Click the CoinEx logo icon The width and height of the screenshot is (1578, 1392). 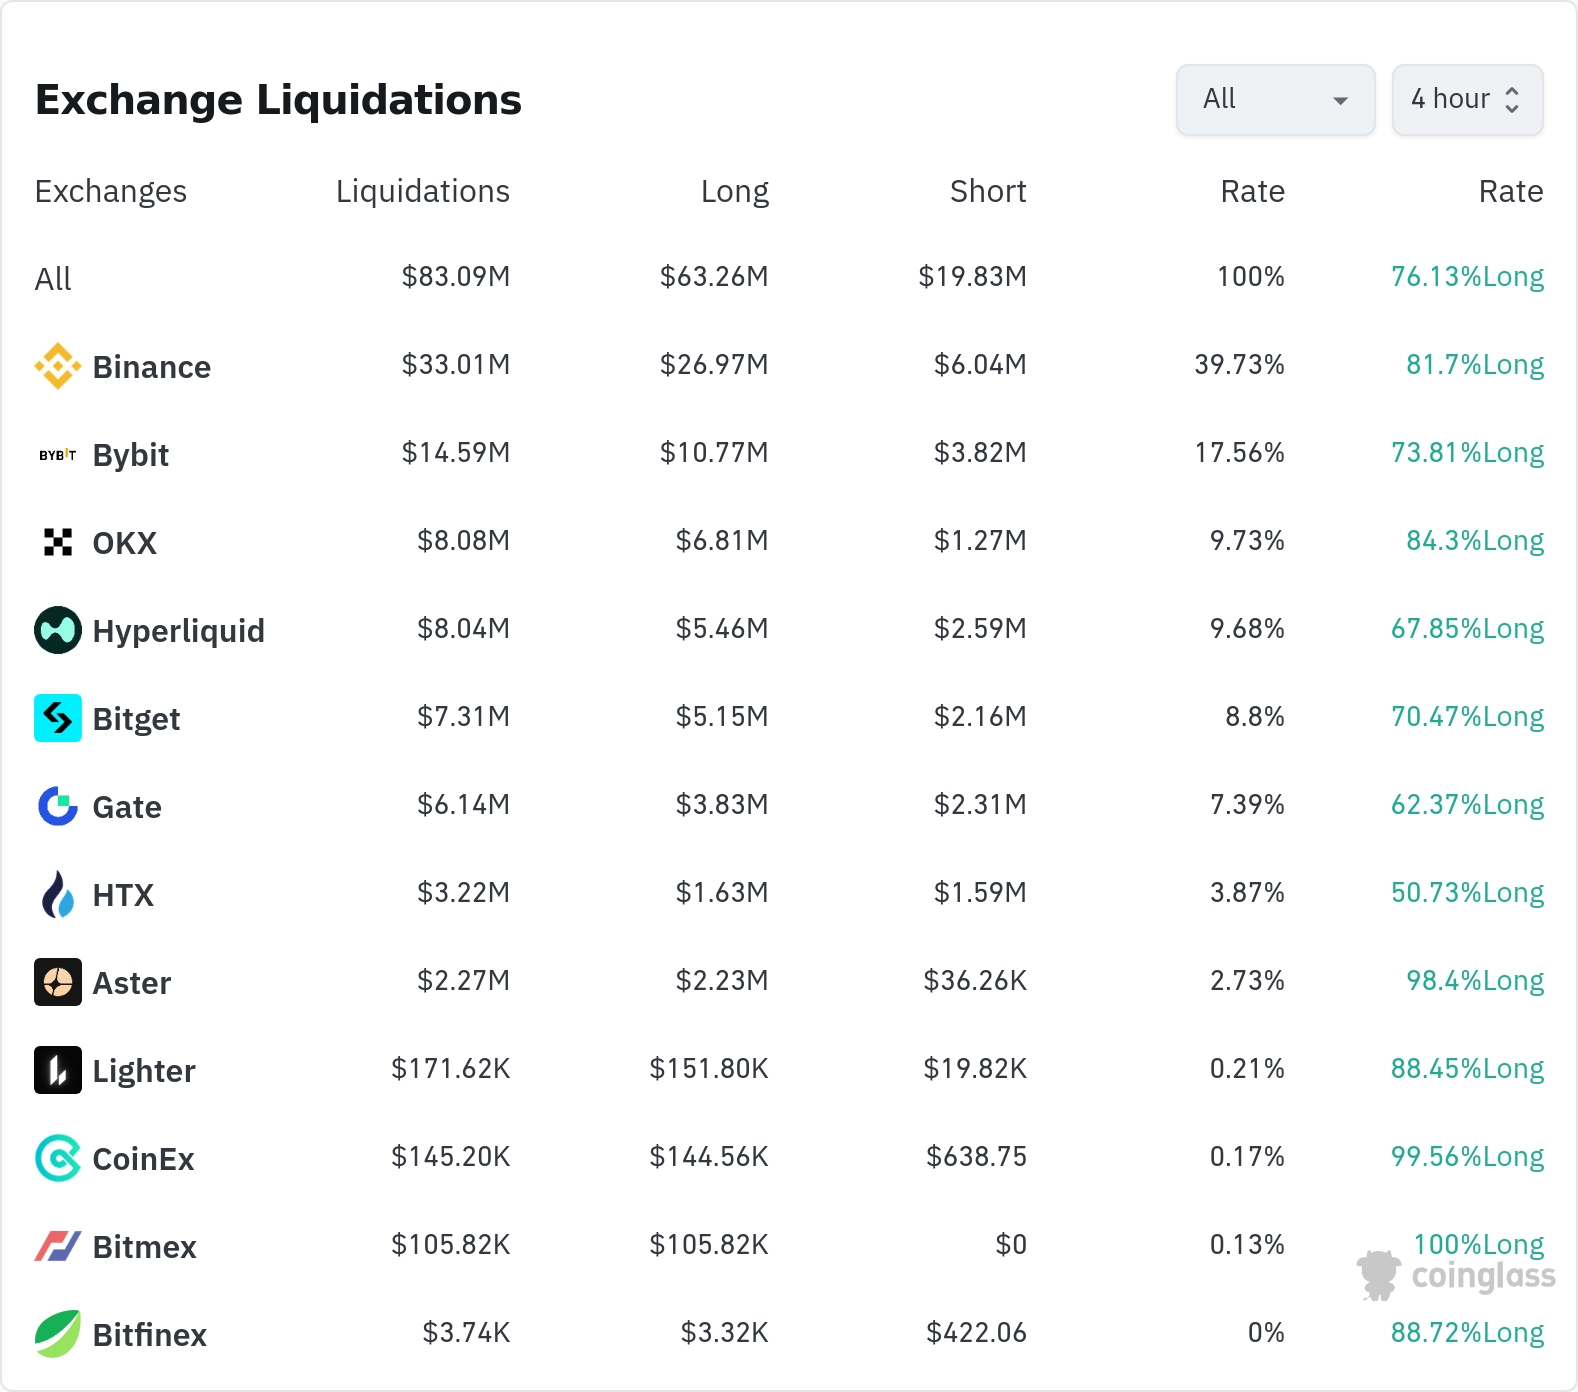point(58,1158)
